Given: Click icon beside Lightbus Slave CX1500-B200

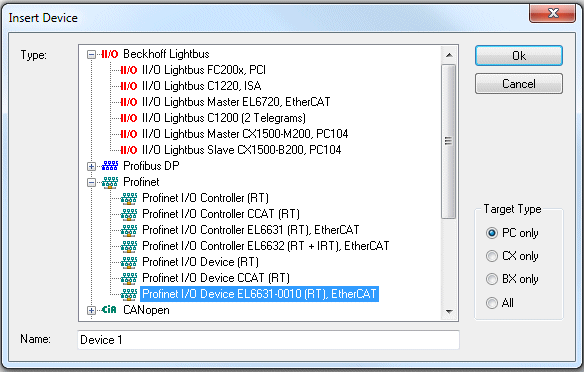Looking at the screenshot, I should tap(129, 150).
